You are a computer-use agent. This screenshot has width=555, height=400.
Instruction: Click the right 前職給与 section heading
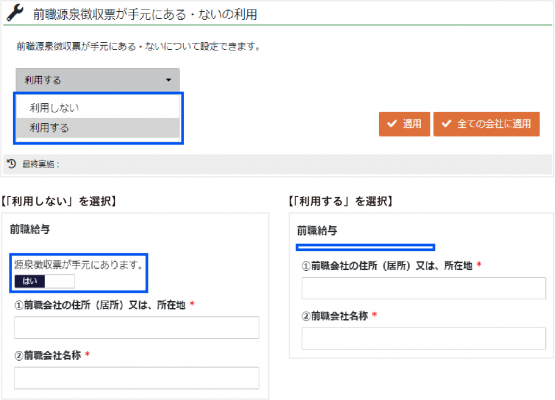tap(317, 230)
